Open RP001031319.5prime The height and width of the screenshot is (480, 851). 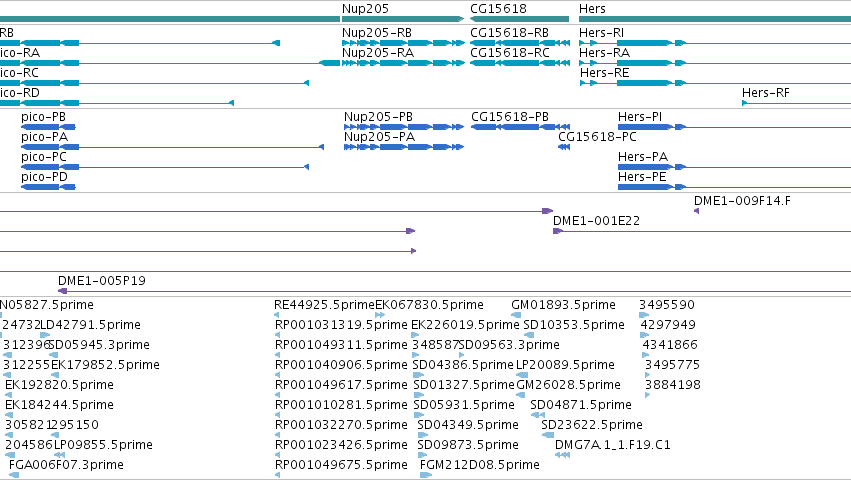341,325
